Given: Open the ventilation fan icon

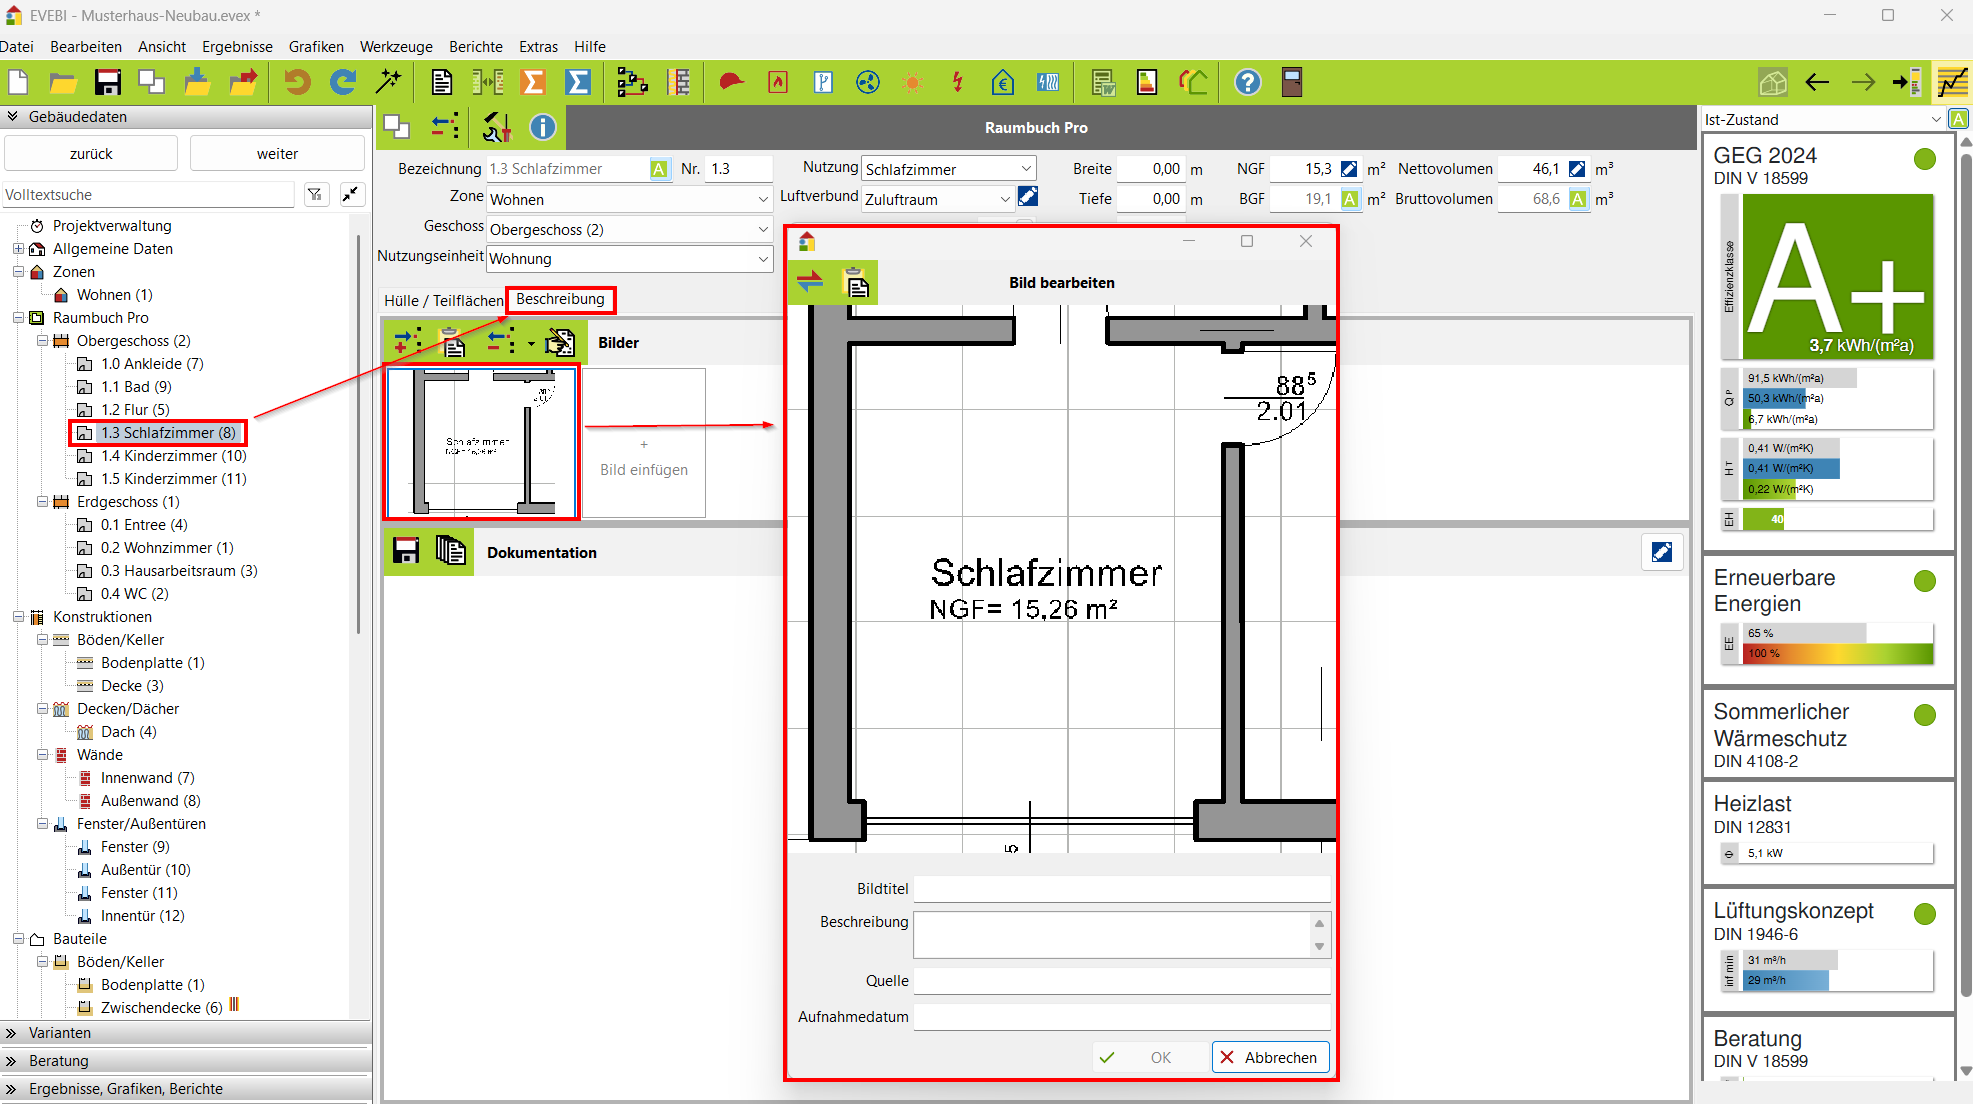Looking at the screenshot, I should [x=868, y=82].
